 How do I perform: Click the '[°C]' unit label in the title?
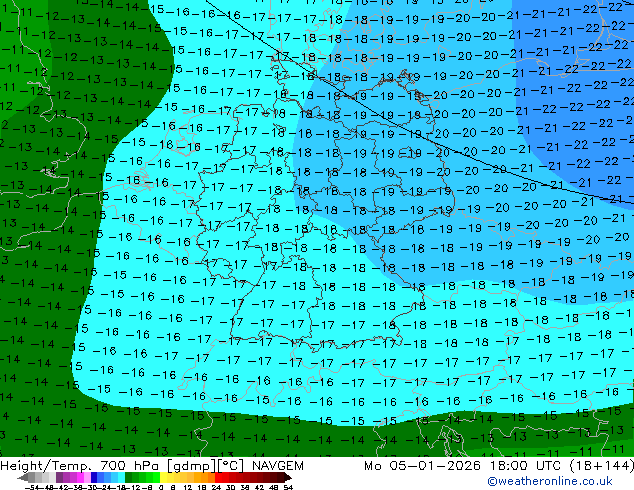[231, 466]
